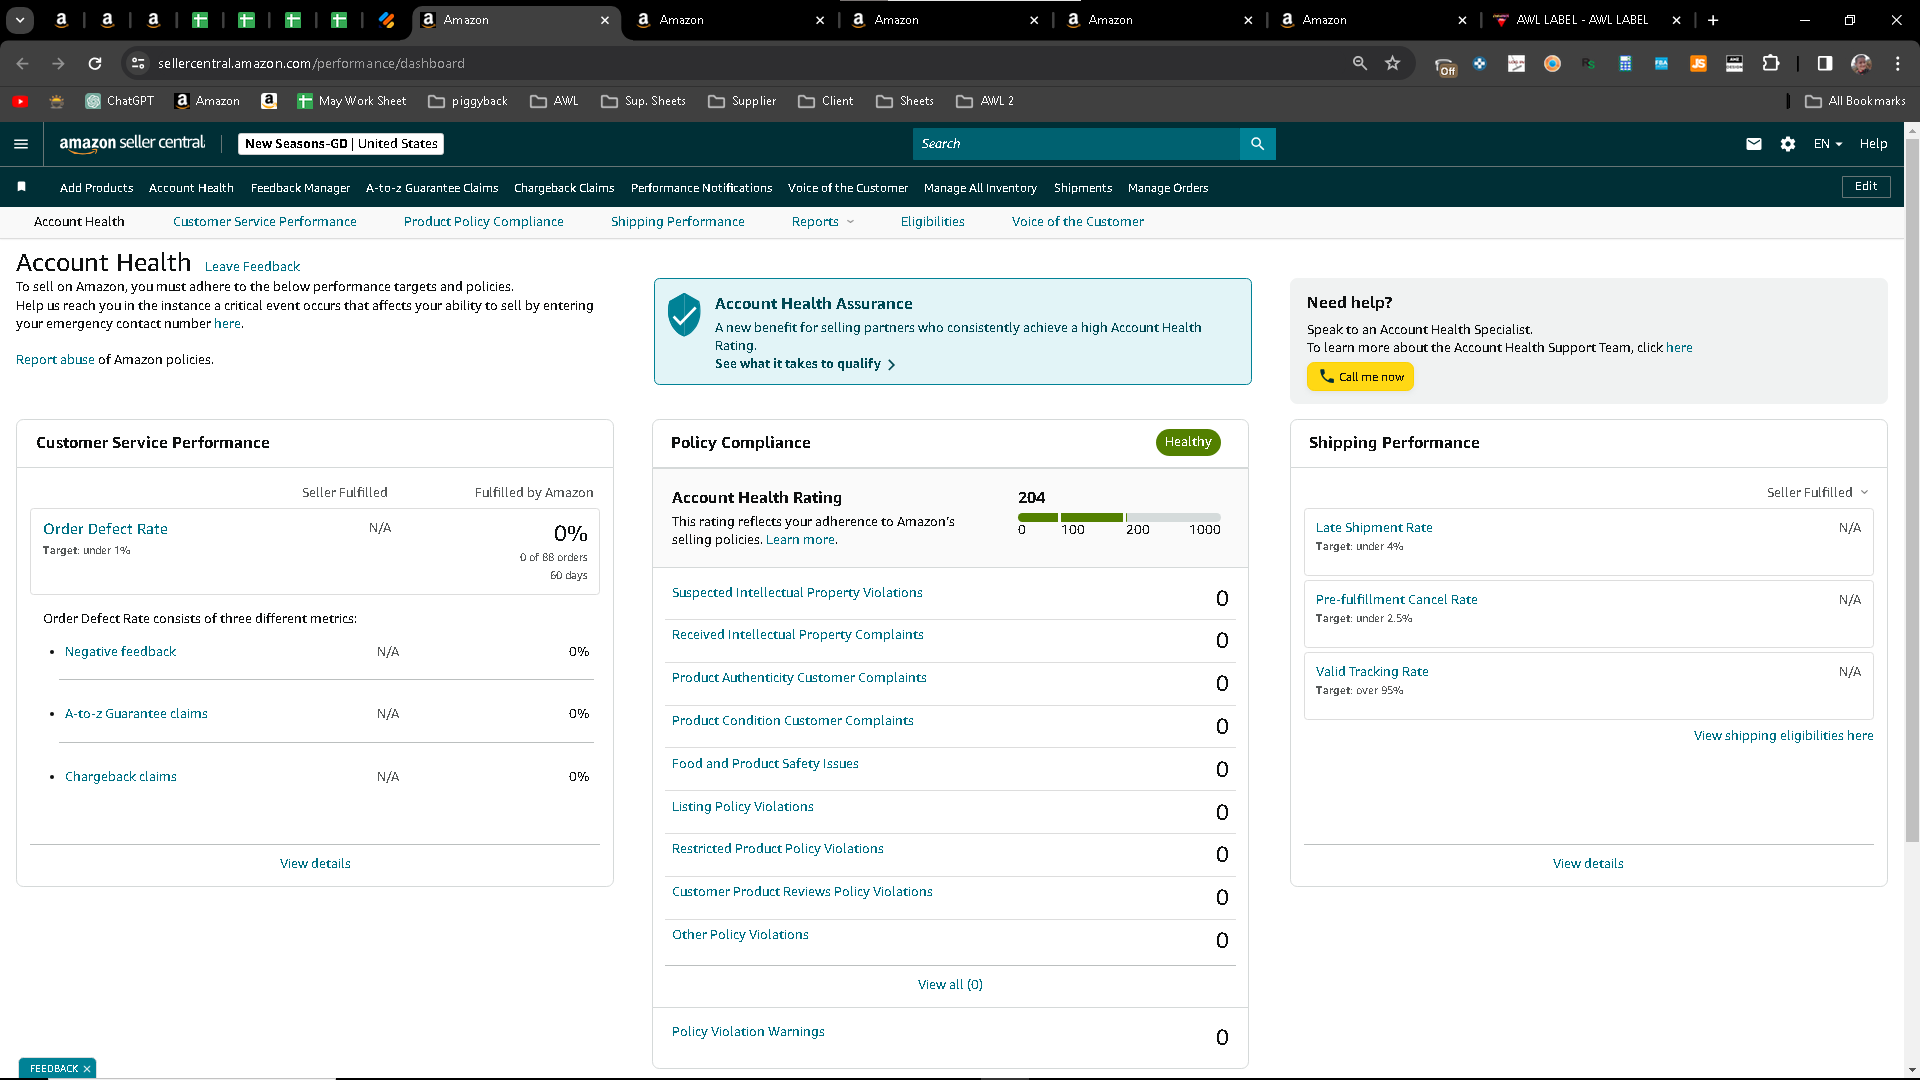This screenshot has width=1920, height=1080.
Task: Click the browser address bar URL
Action: point(311,63)
